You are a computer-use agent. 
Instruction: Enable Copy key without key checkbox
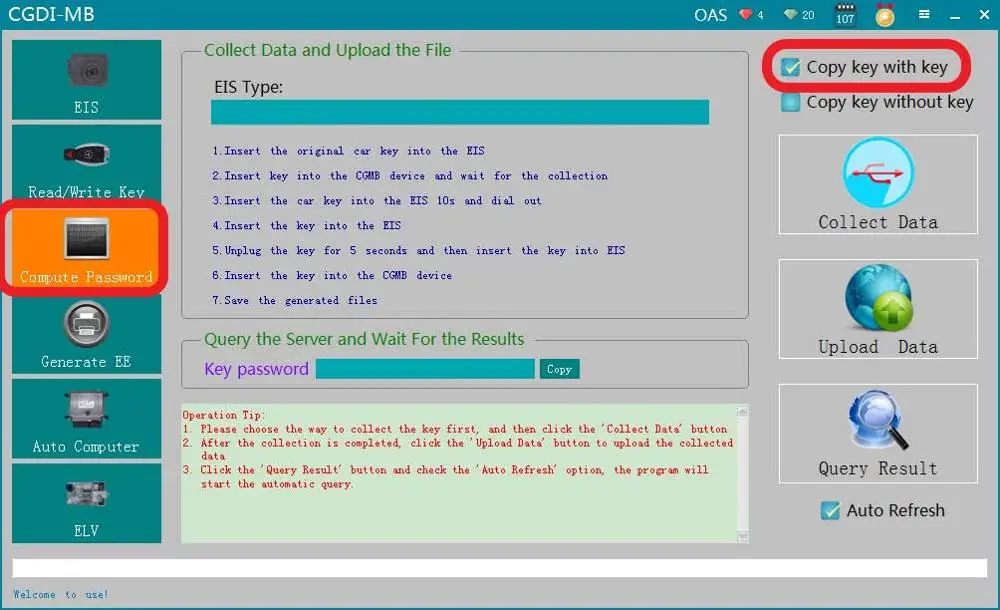tap(790, 102)
